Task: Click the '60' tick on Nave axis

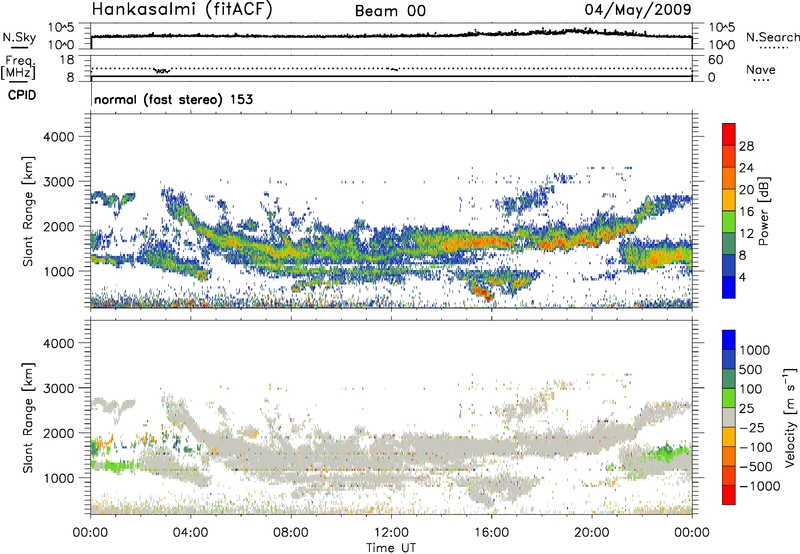Action: tap(715, 60)
